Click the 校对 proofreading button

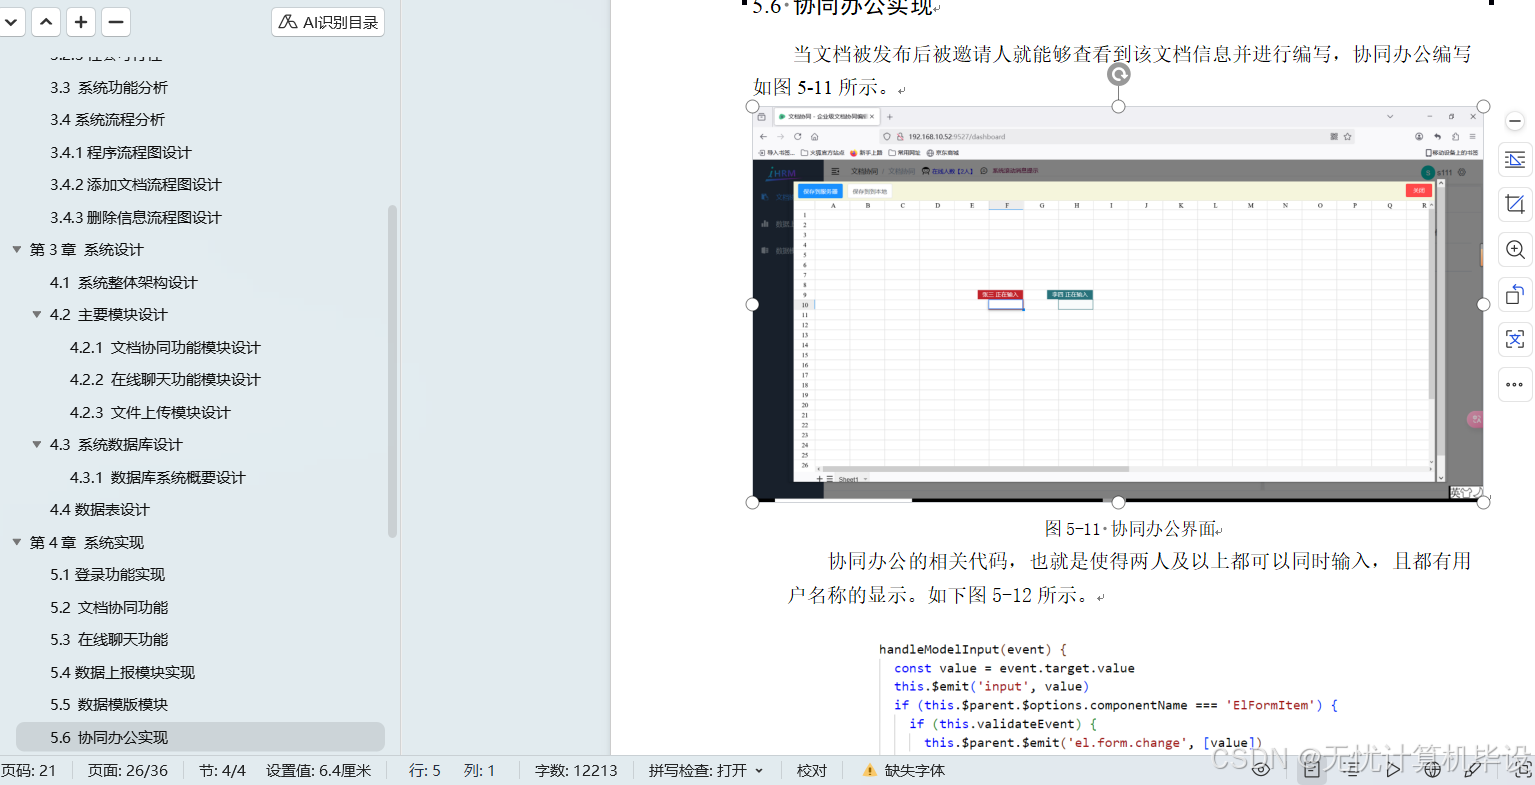(811, 770)
